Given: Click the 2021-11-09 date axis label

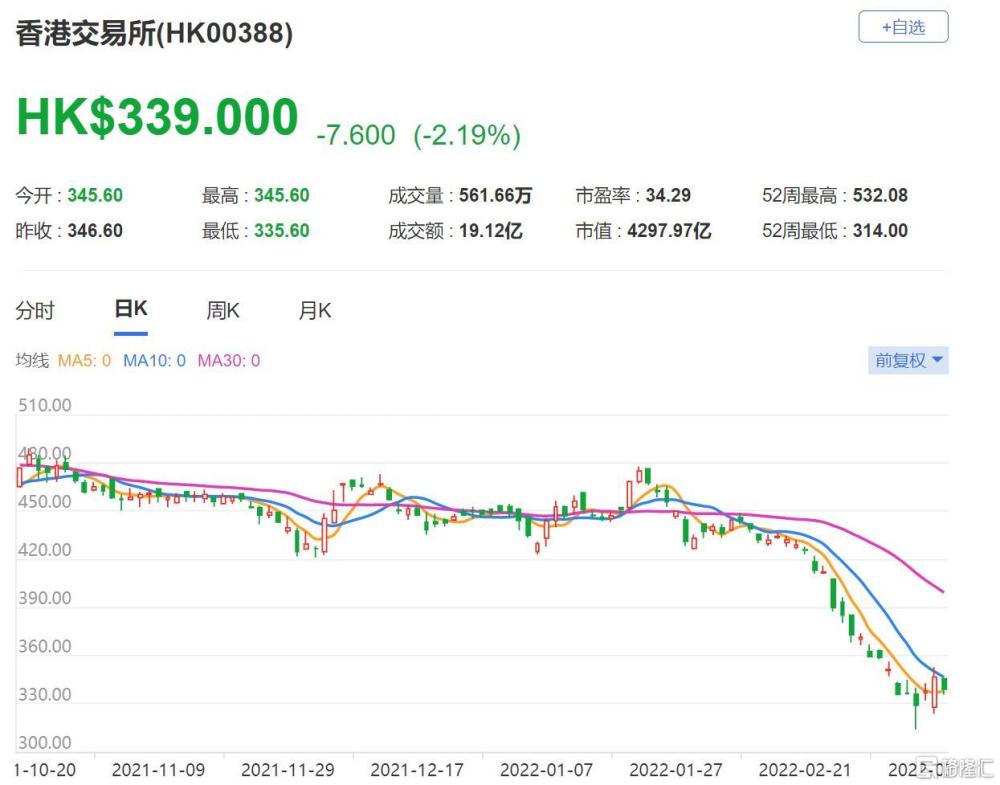Looking at the screenshot, I should [x=158, y=770].
